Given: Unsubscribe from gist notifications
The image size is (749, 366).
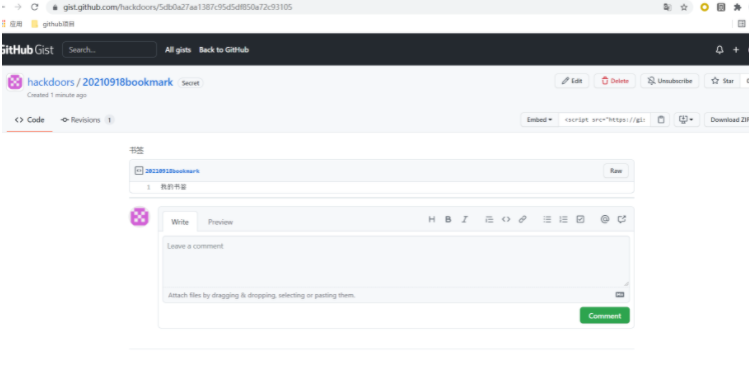Looking at the screenshot, I should click(x=670, y=81).
